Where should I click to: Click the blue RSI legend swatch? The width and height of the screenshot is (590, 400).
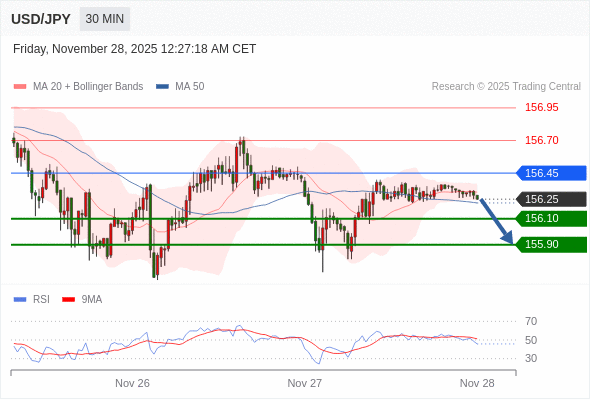[x=20, y=300]
